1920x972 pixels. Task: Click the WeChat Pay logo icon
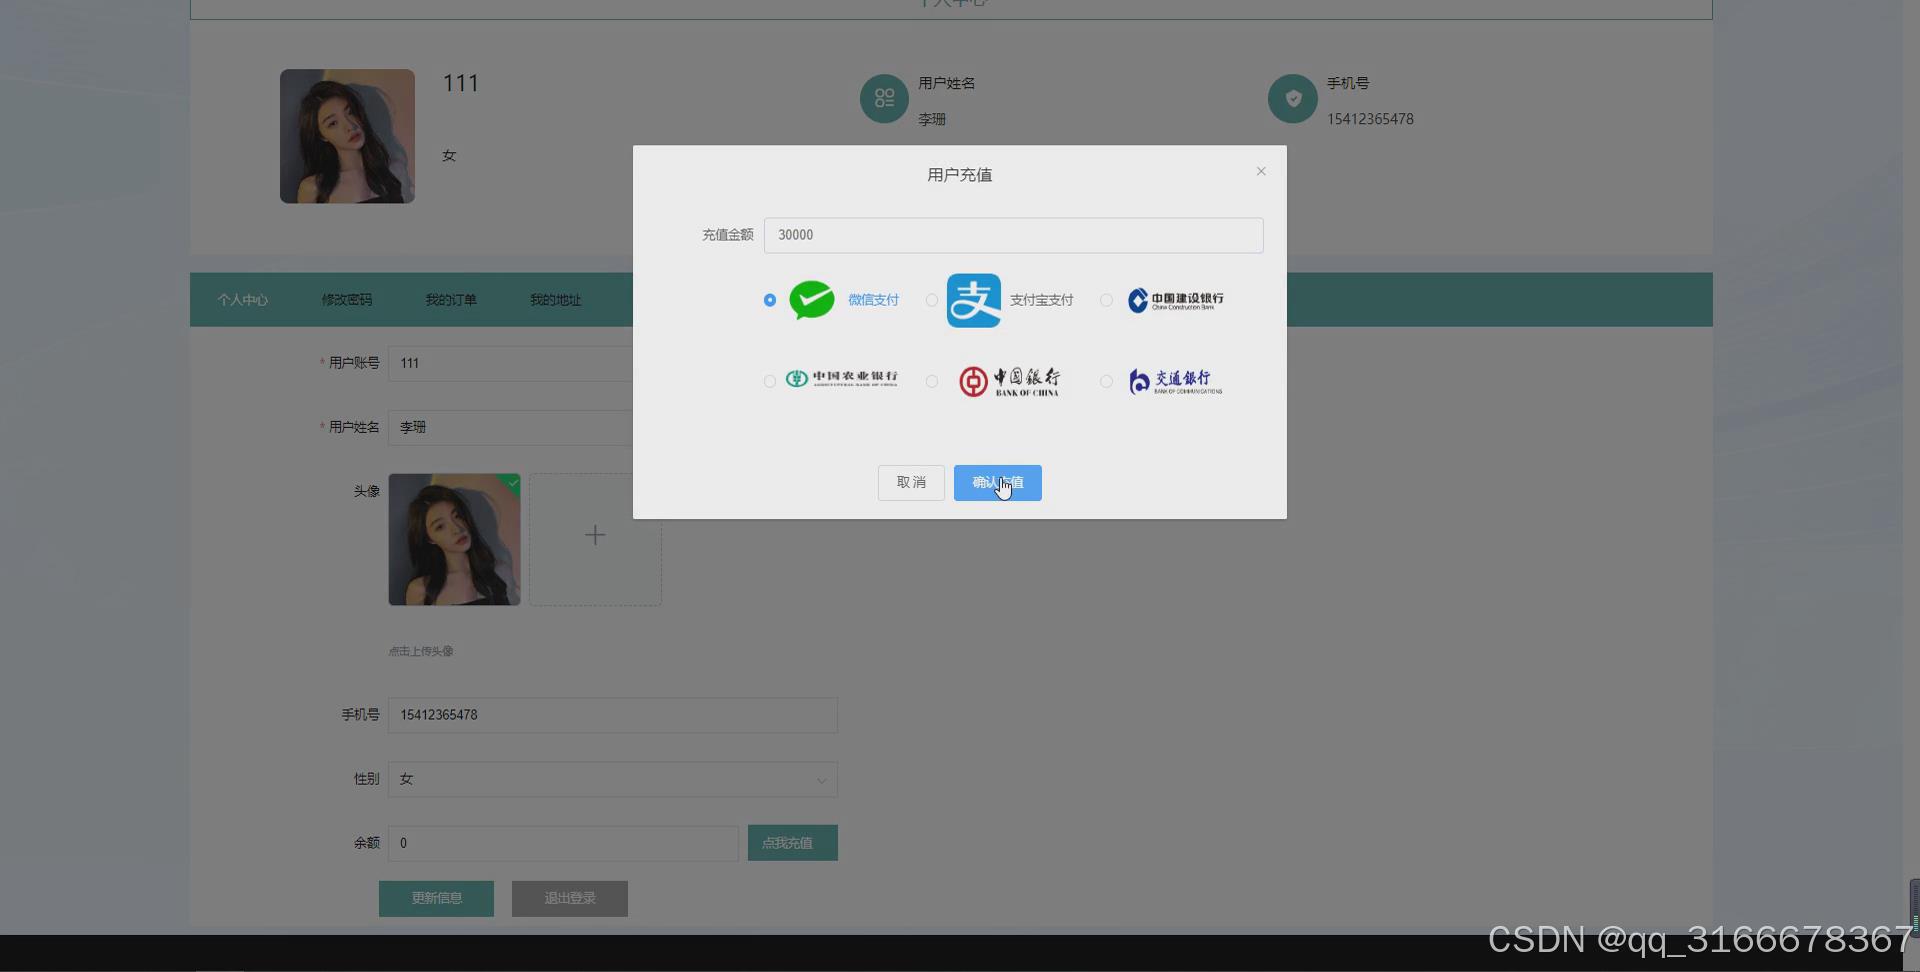tap(812, 300)
